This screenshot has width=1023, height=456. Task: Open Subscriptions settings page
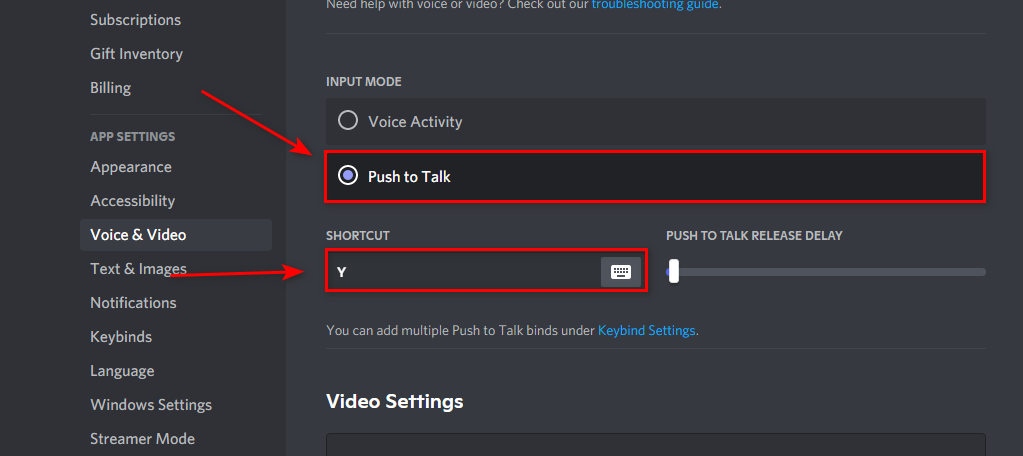135,20
